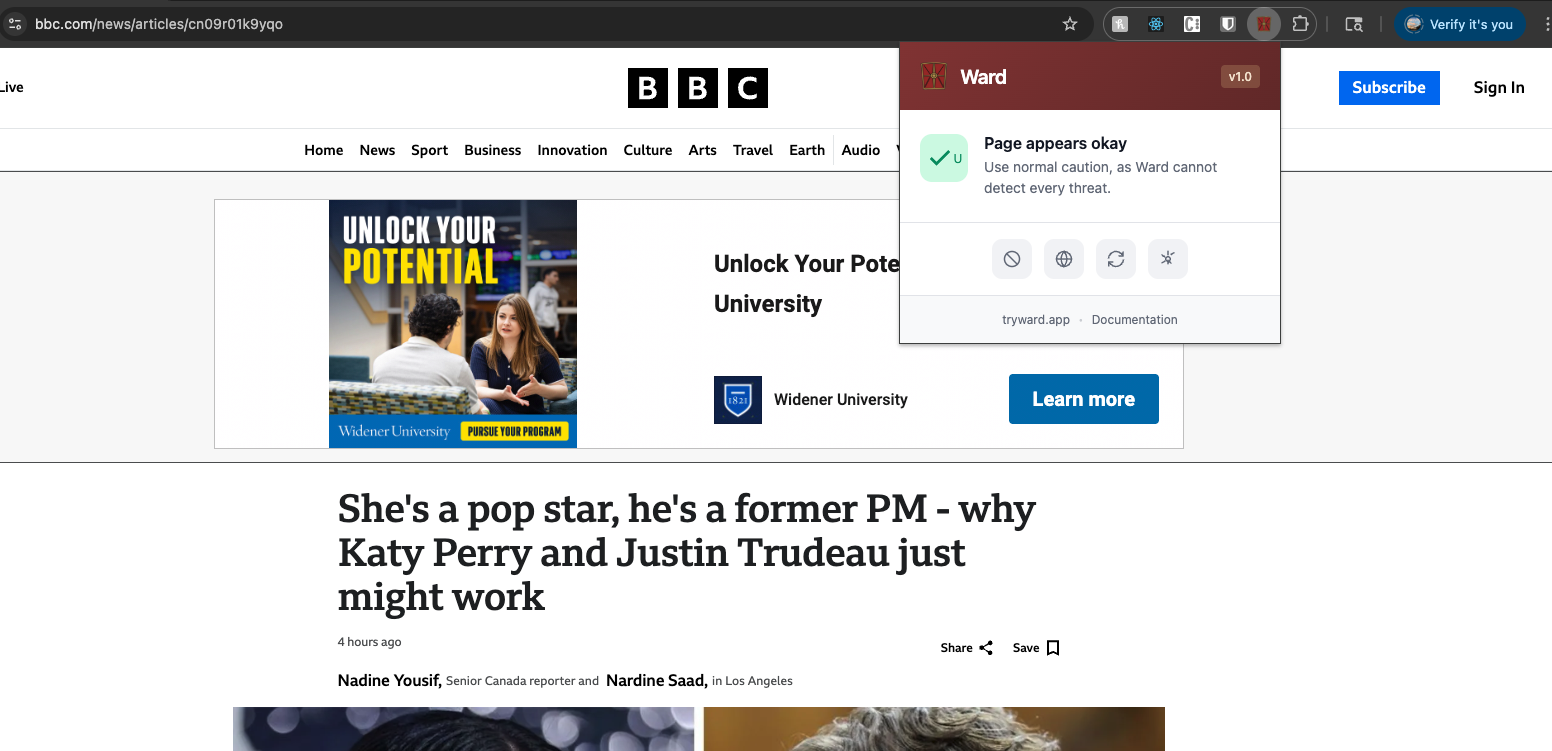Click the Ward logo in popup header
The width and height of the screenshot is (1552, 751).
pyautogui.click(x=934, y=76)
